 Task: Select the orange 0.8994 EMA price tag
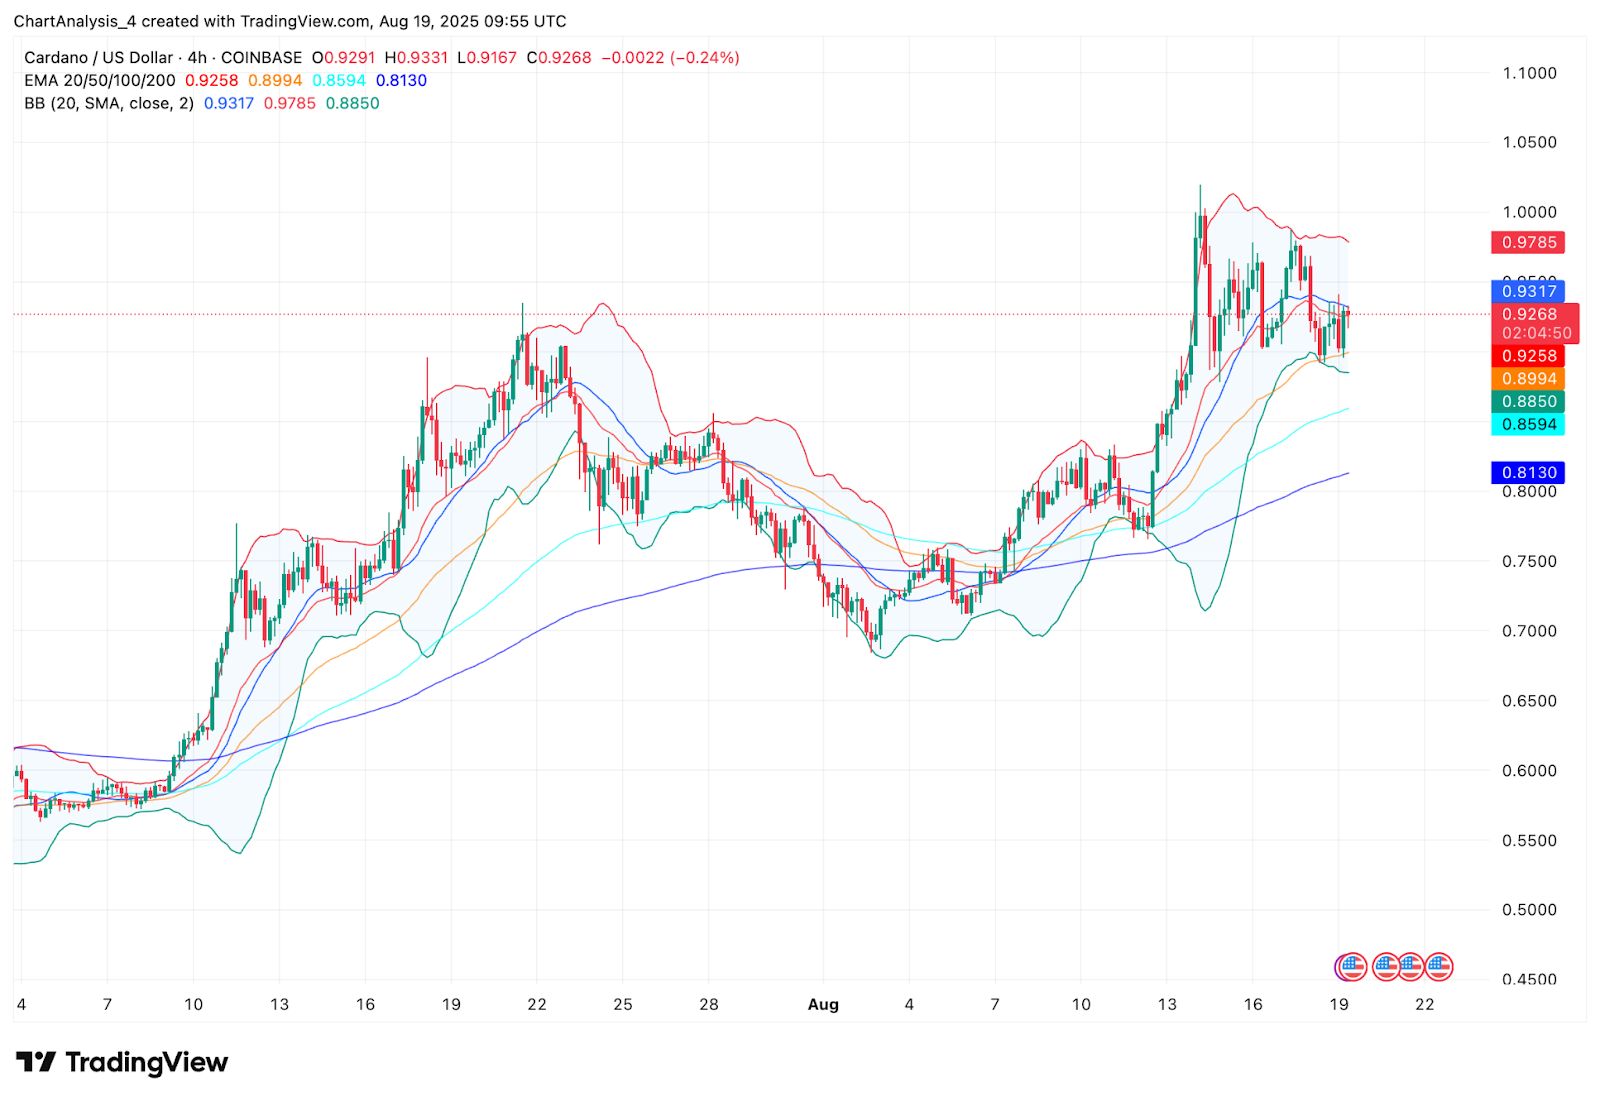(x=1528, y=379)
